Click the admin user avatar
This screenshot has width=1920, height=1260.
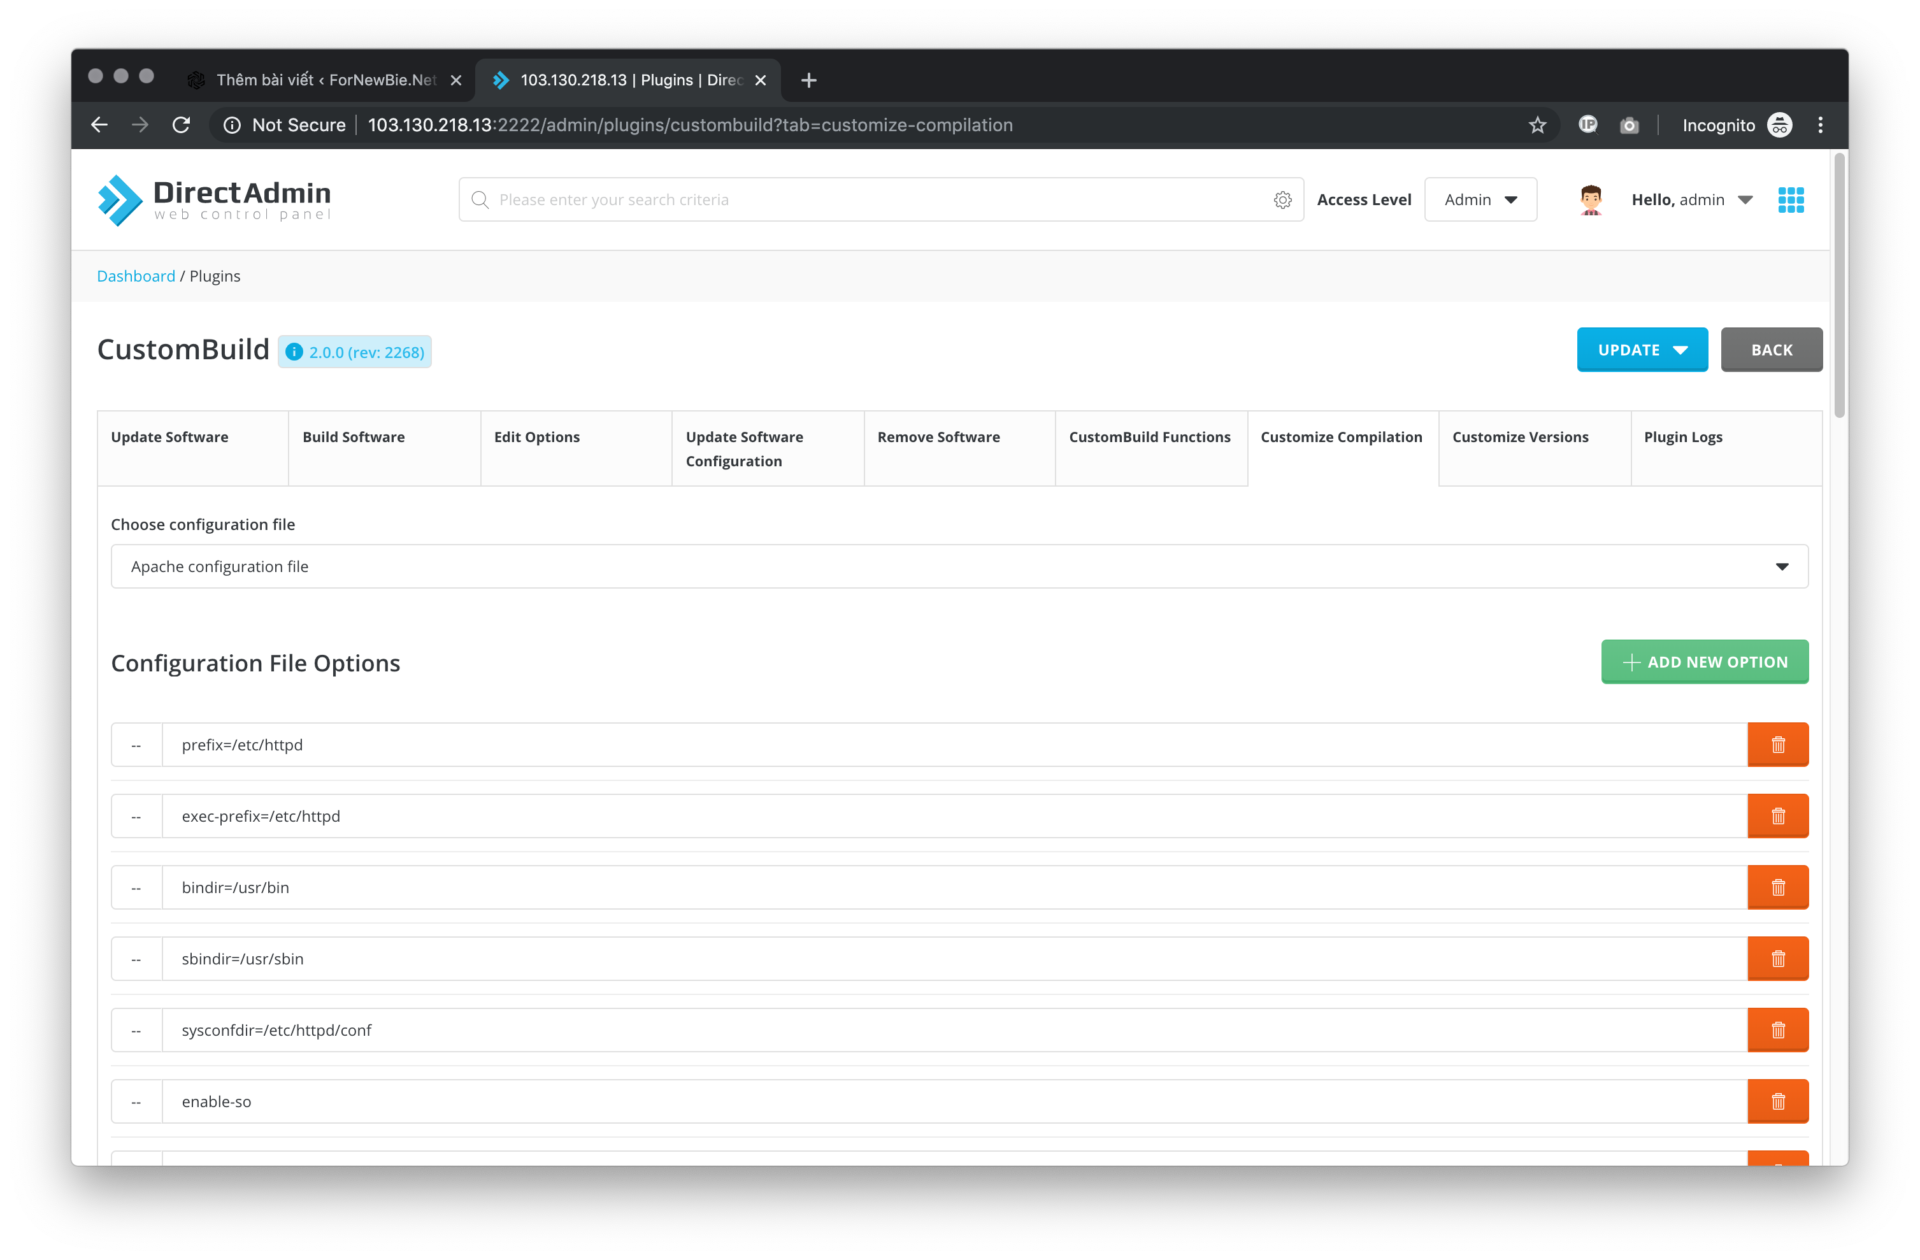coord(1591,200)
